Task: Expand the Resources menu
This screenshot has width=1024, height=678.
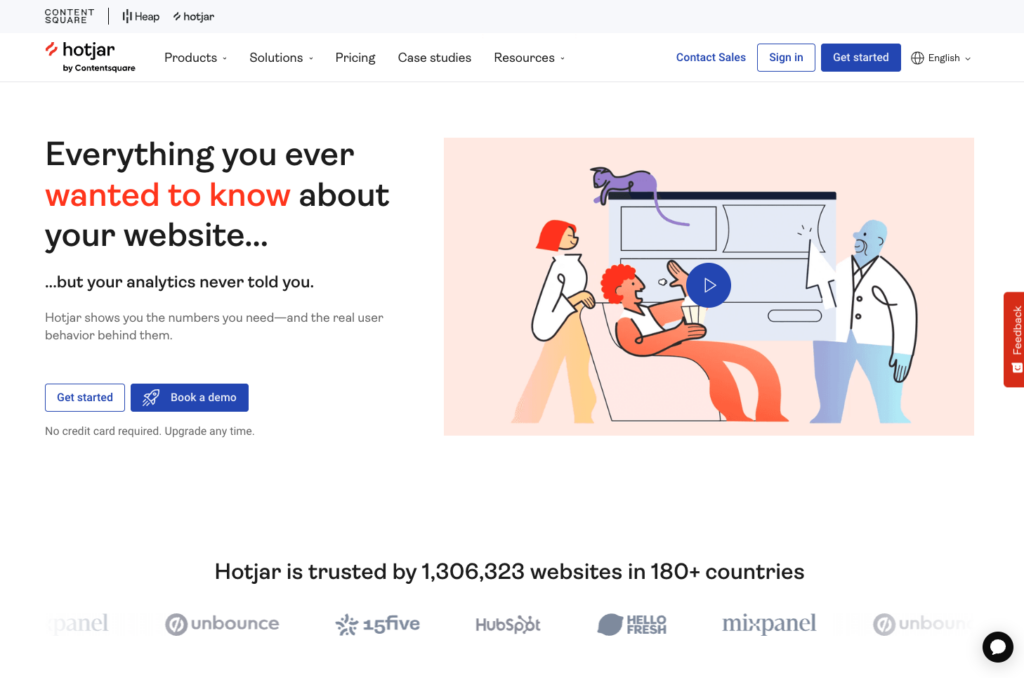Action: click(x=529, y=57)
